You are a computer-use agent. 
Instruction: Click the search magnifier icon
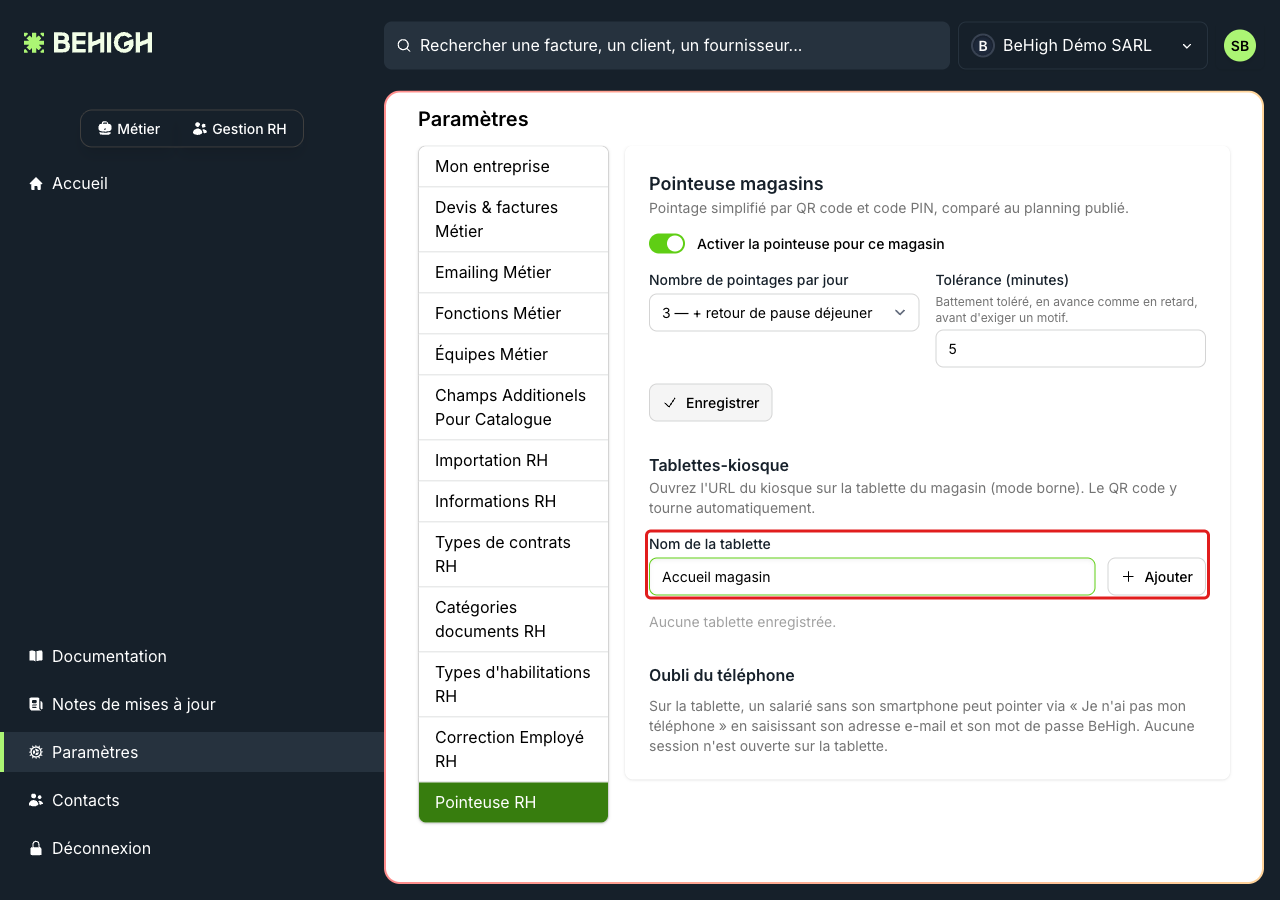tap(404, 46)
